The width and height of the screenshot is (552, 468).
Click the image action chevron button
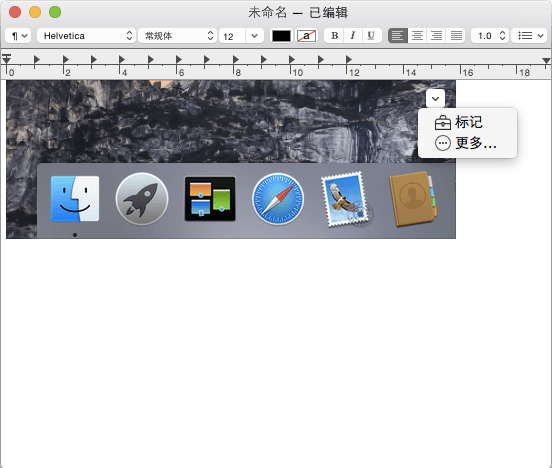435,99
